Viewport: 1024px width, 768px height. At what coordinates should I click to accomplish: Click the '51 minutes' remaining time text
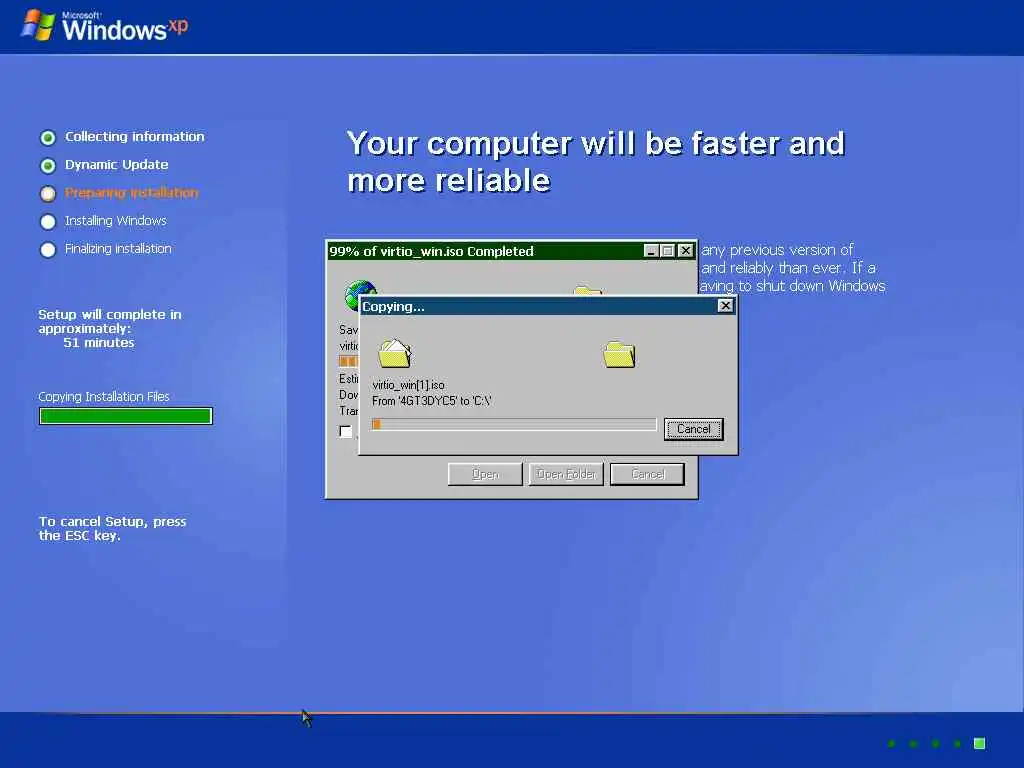tap(99, 343)
